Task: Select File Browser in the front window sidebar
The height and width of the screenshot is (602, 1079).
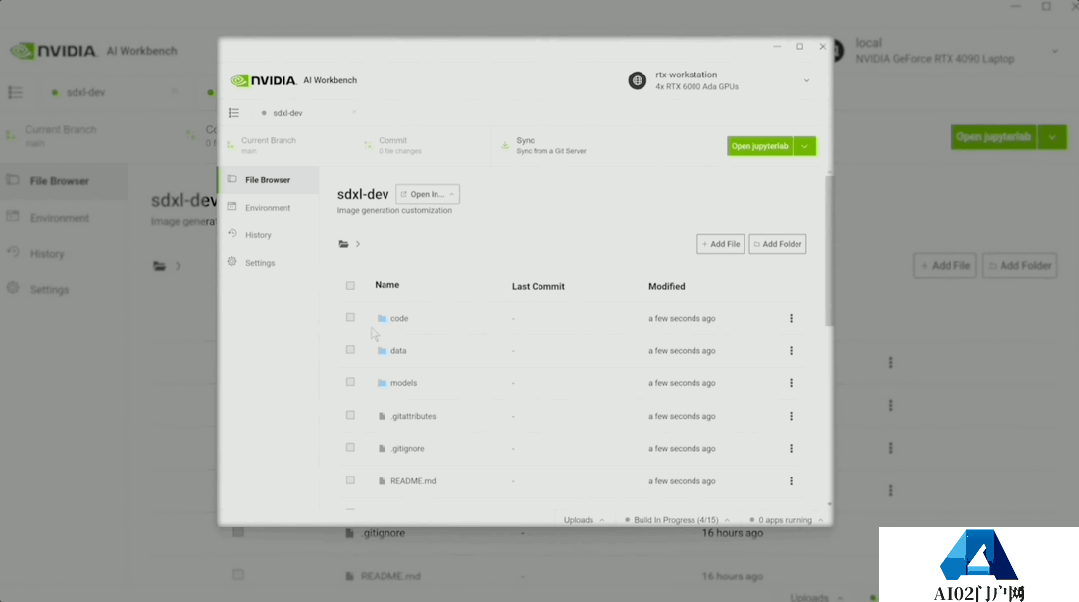Action: [x=268, y=180]
